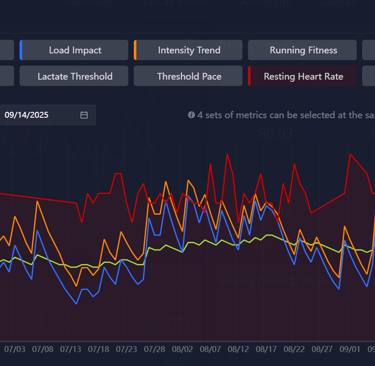This screenshot has height=366, width=375.
Task: Select the 08/12 axis date label
Action: tap(238, 349)
